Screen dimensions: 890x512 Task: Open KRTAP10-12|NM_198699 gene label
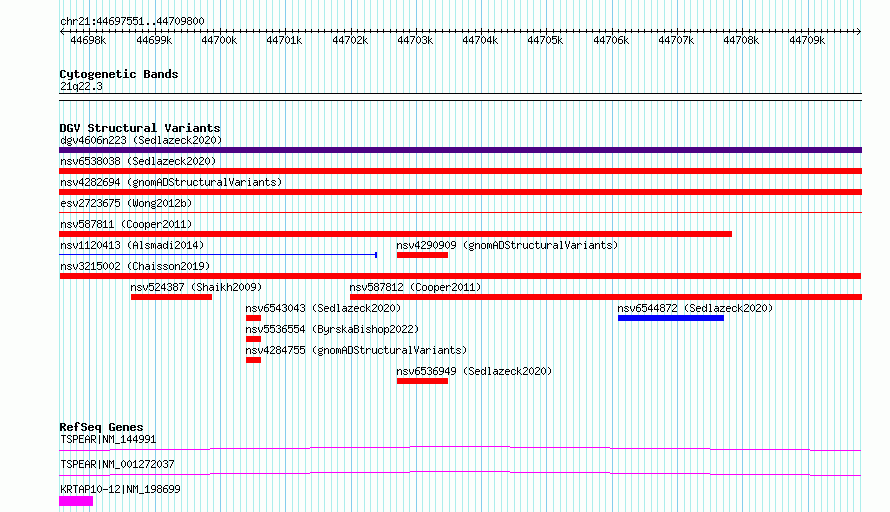tap(120, 489)
